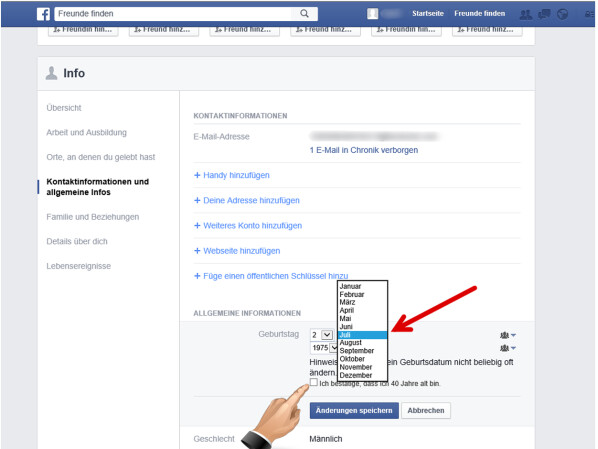Screen dimensions: 598x449
Task: Select August in month list
Action: [362, 343]
